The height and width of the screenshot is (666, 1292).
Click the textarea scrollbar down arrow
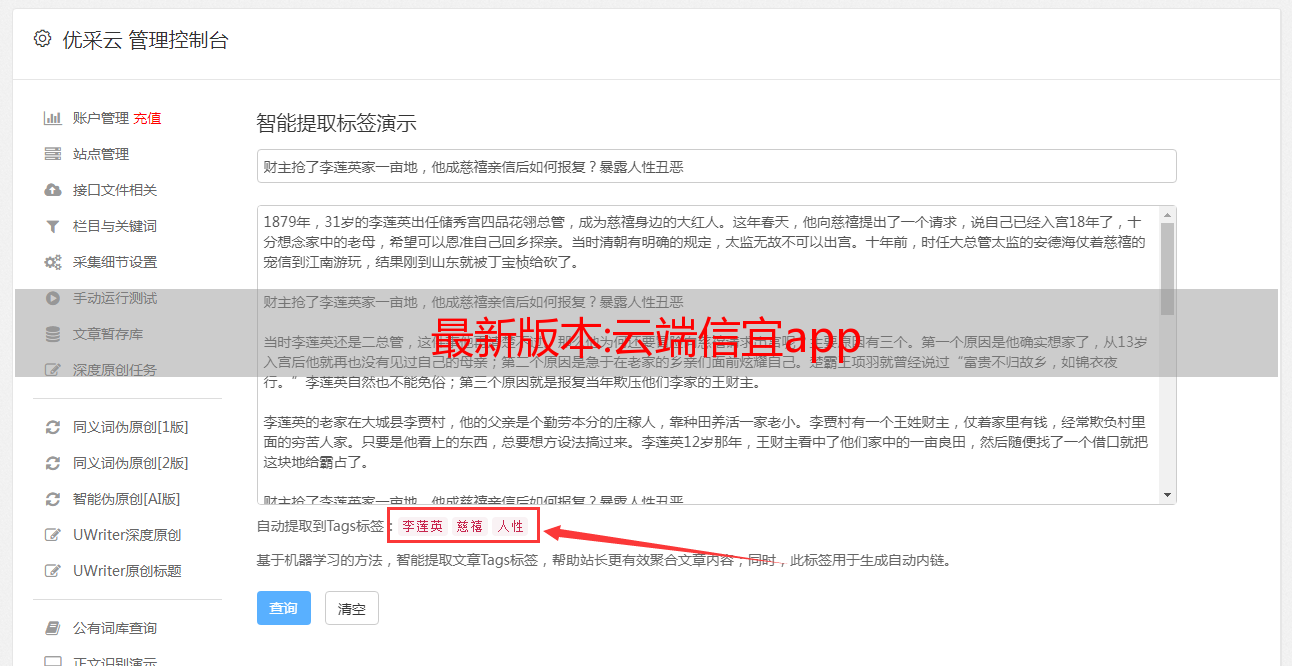(1167, 495)
